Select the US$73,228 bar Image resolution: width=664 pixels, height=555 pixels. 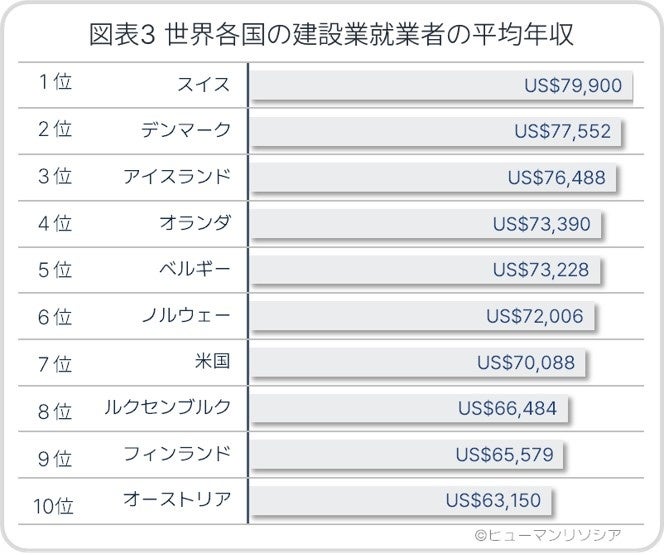(423, 270)
